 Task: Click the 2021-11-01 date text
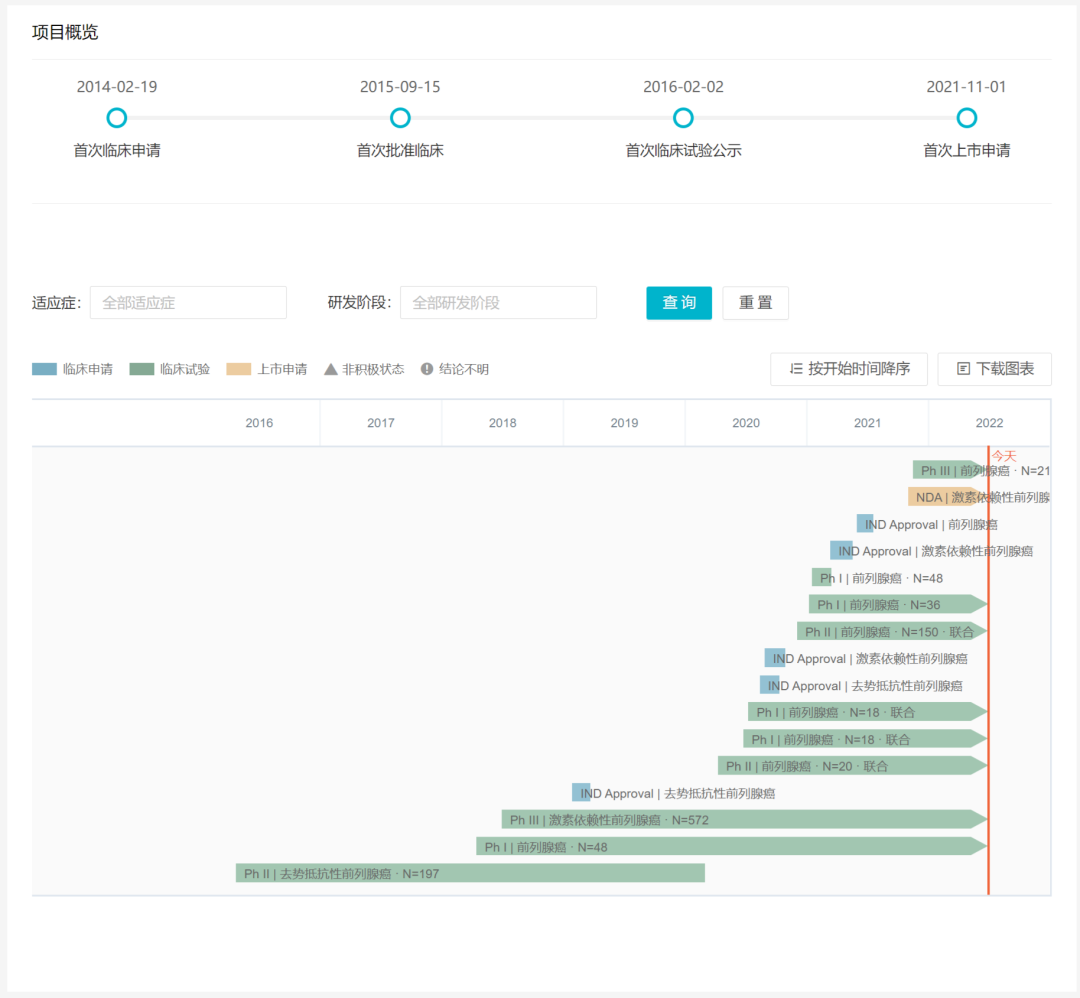point(966,87)
